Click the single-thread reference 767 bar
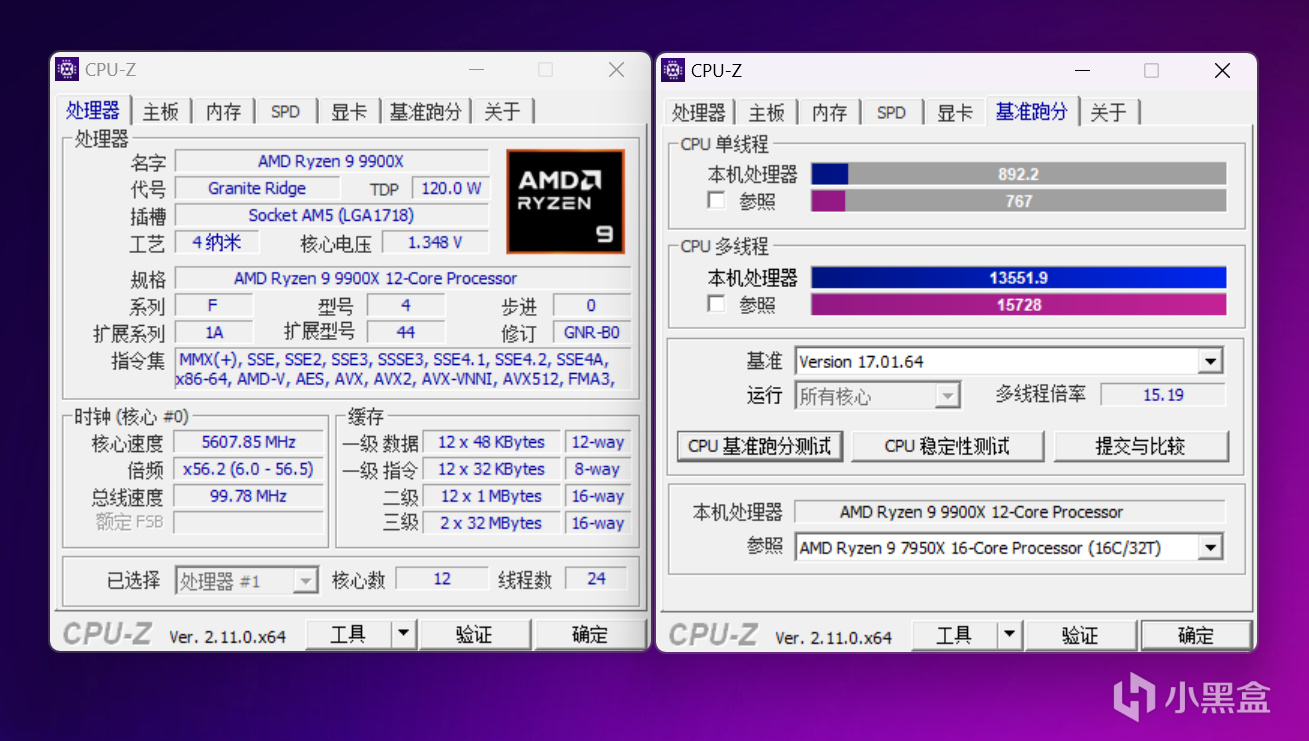Screen dimensions: 1309x741 [x=1018, y=201]
